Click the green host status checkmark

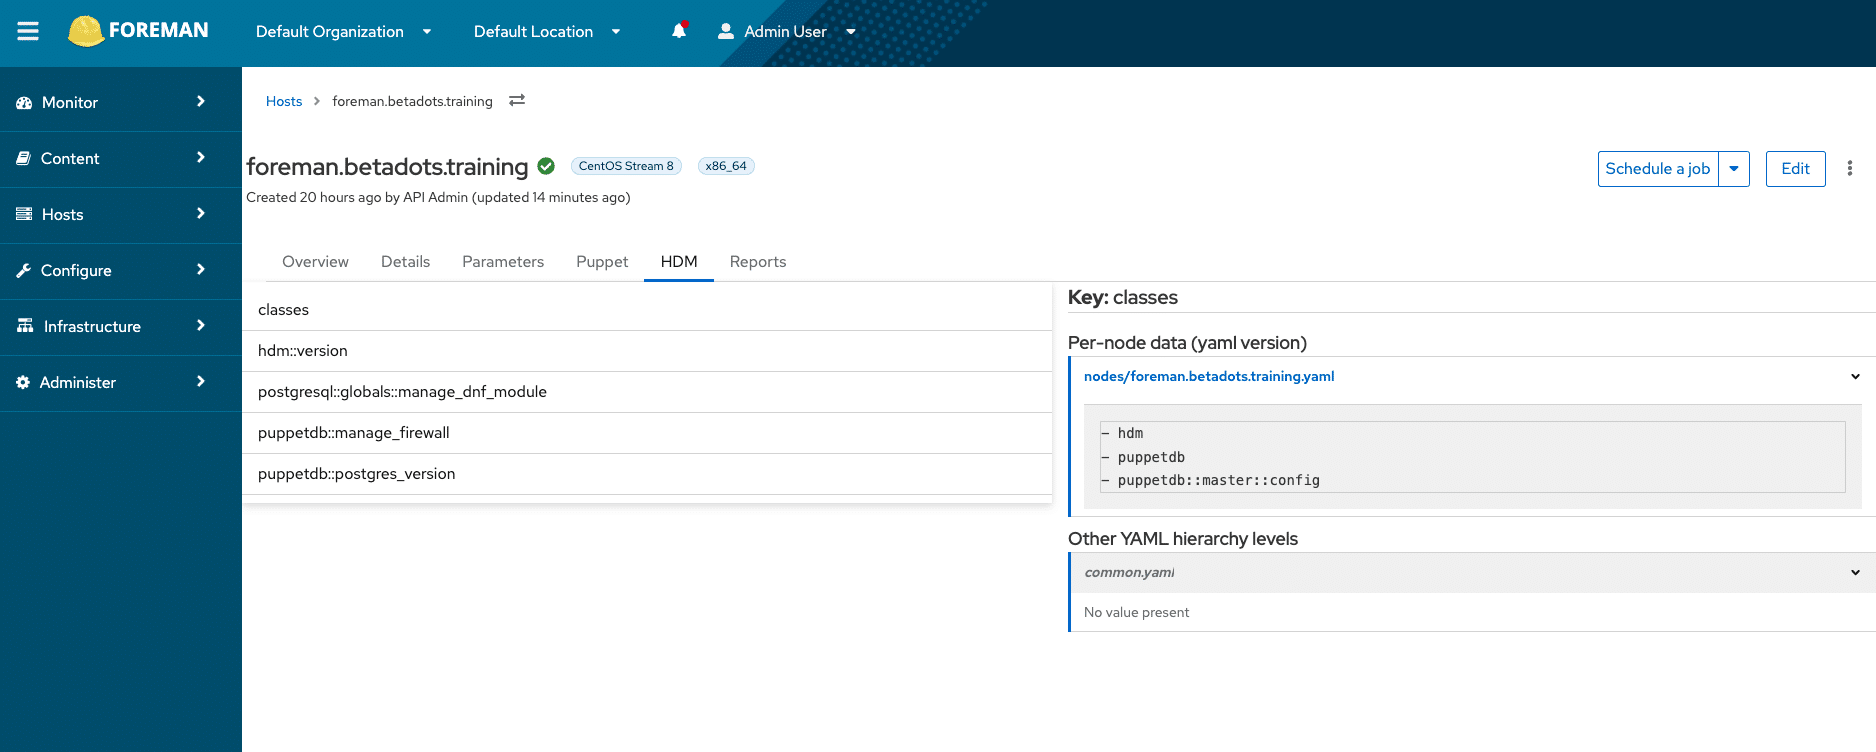point(546,166)
